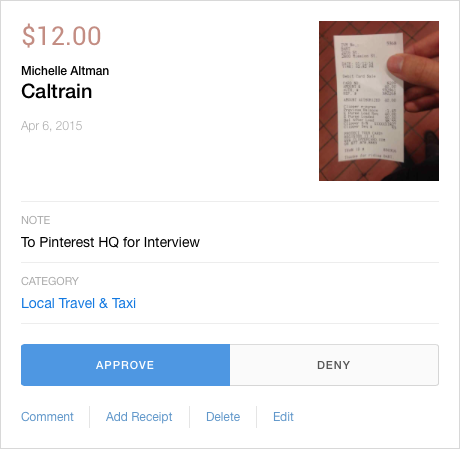
Task: Click the Caltrain merchant title
Action: pyautogui.click(x=57, y=91)
